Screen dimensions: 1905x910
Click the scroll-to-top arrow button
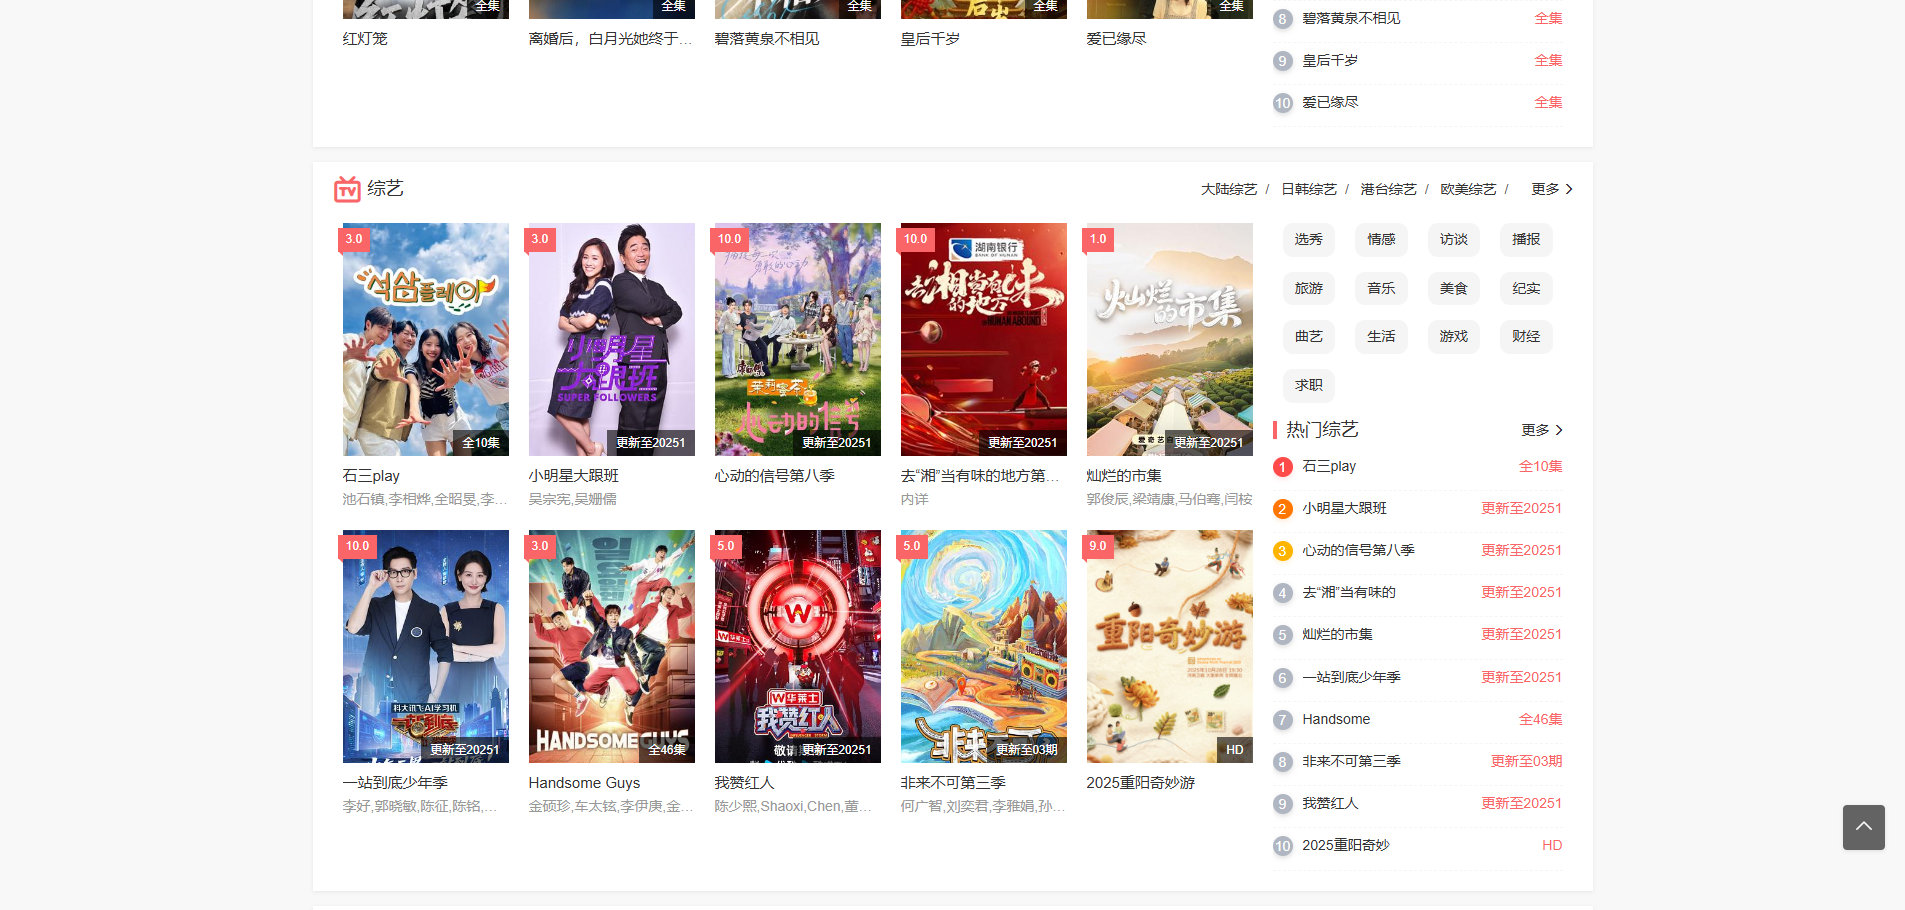1863,827
